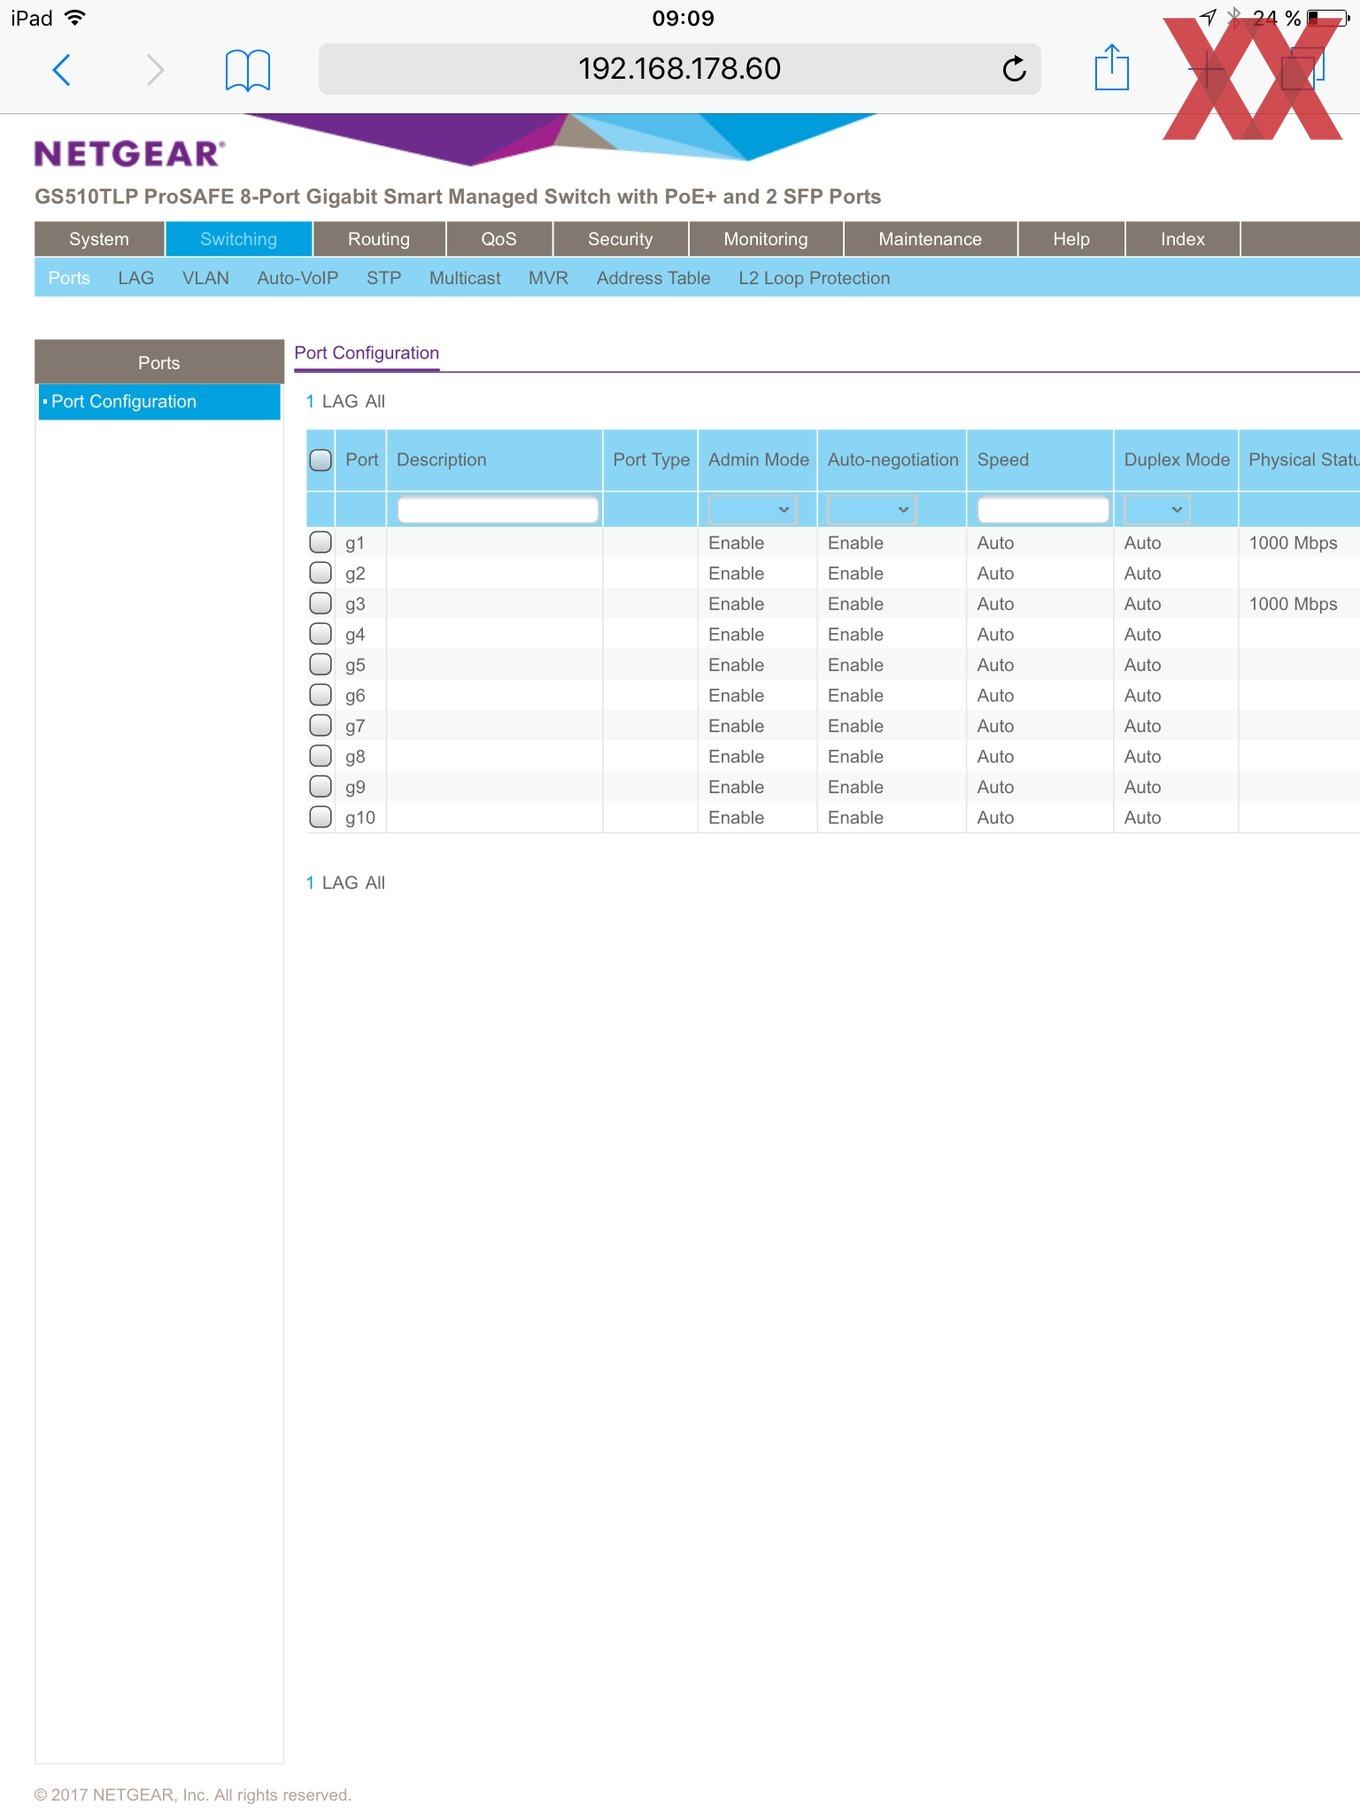The image size is (1360, 1813).
Task: Click the g10 port label
Action: click(360, 818)
